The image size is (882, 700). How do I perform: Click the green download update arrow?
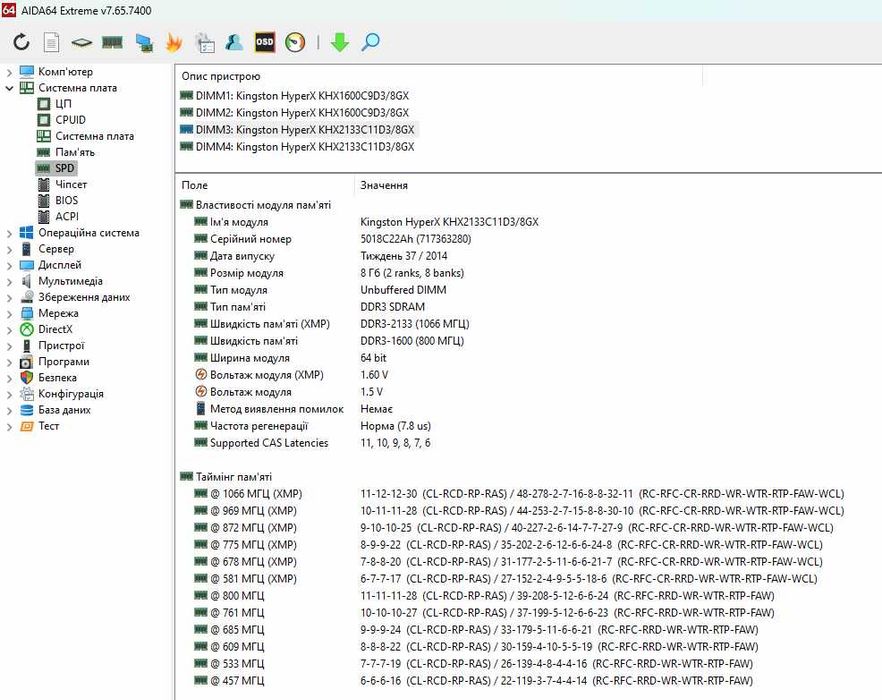[339, 42]
